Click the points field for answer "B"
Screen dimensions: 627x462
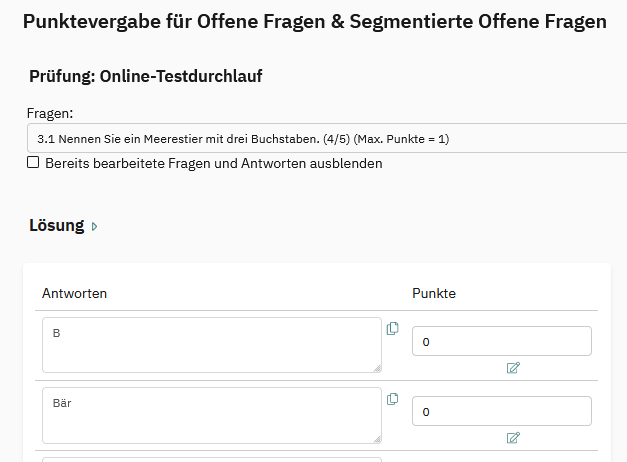pos(501,341)
